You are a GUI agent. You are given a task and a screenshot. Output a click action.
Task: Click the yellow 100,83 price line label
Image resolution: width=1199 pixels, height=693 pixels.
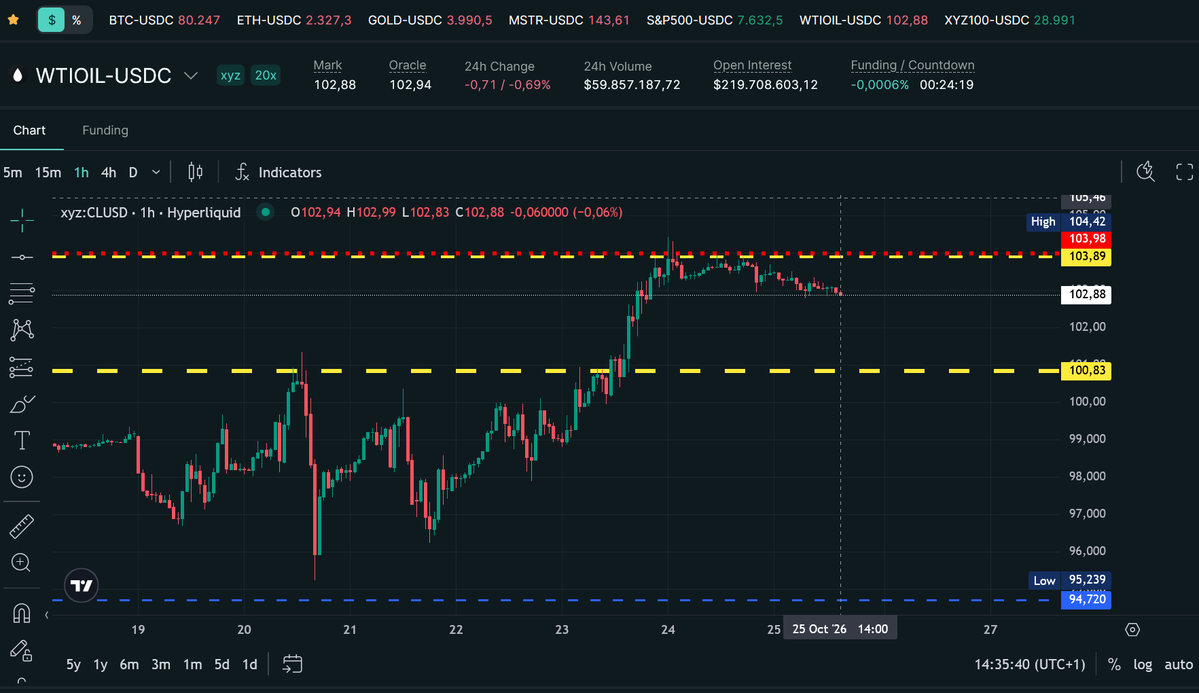pyautogui.click(x=1086, y=371)
